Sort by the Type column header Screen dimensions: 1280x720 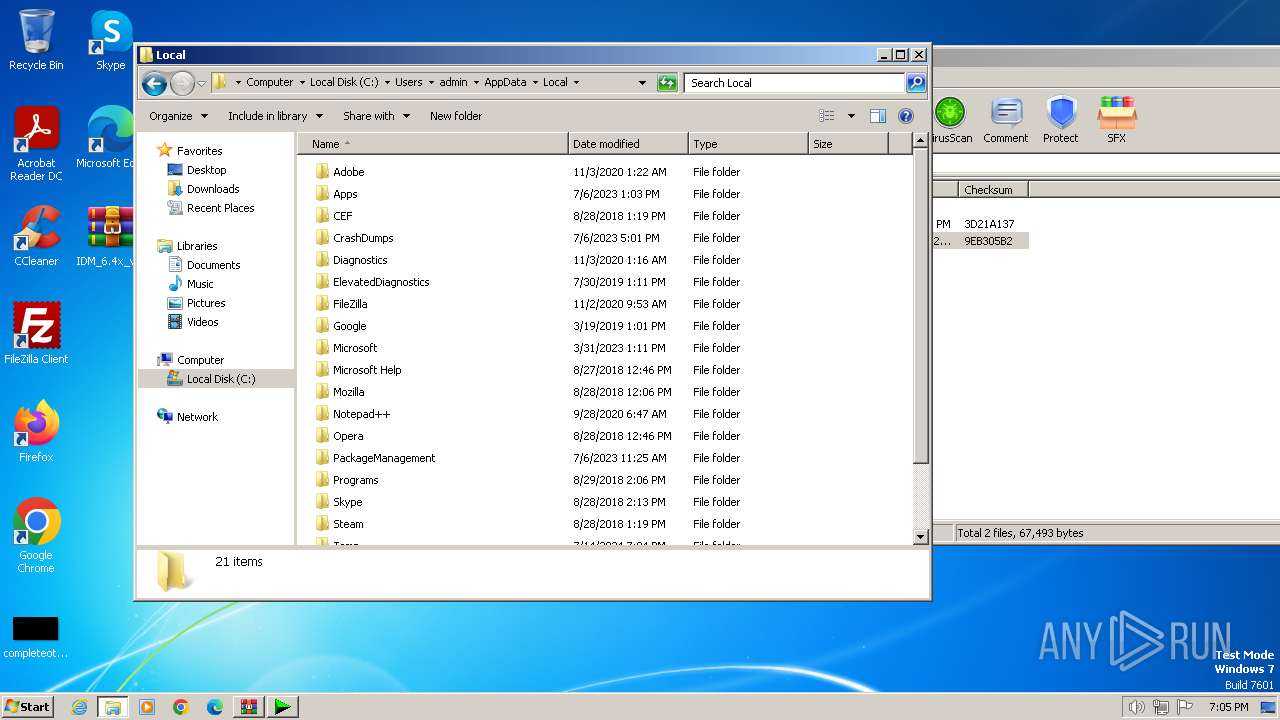click(x=748, y=144)
